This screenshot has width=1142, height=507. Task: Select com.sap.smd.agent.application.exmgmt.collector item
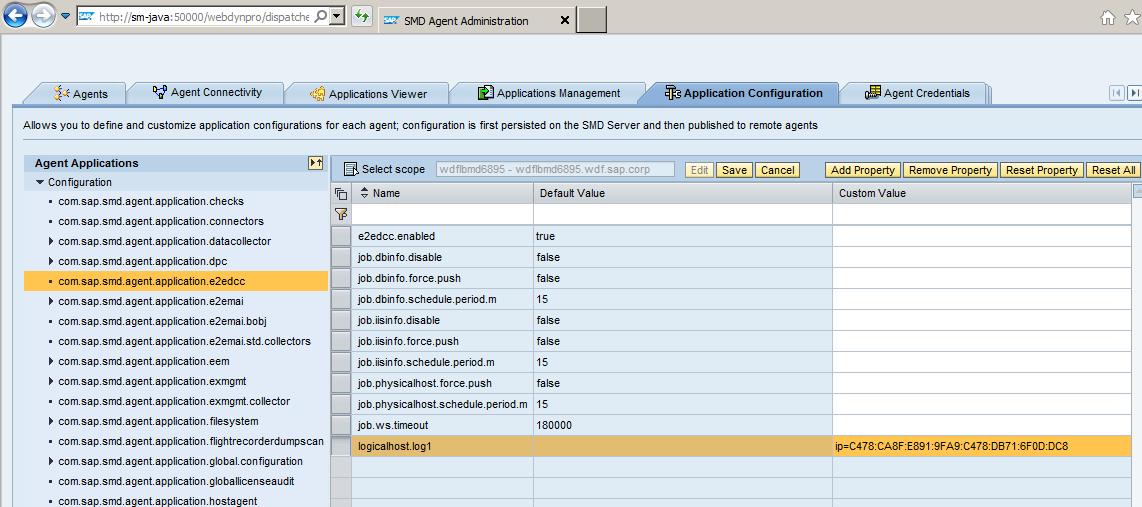pos(174,401)
